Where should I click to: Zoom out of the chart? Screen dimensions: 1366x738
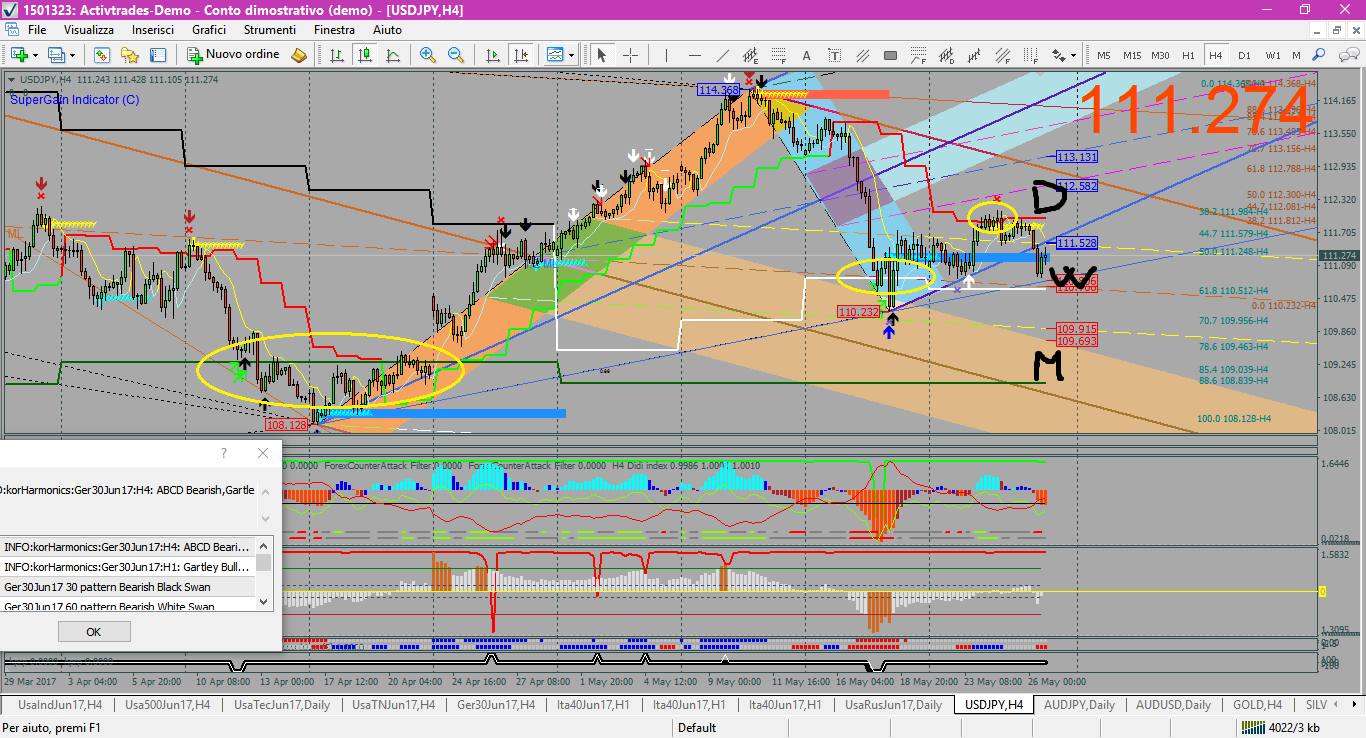[456, 55]
